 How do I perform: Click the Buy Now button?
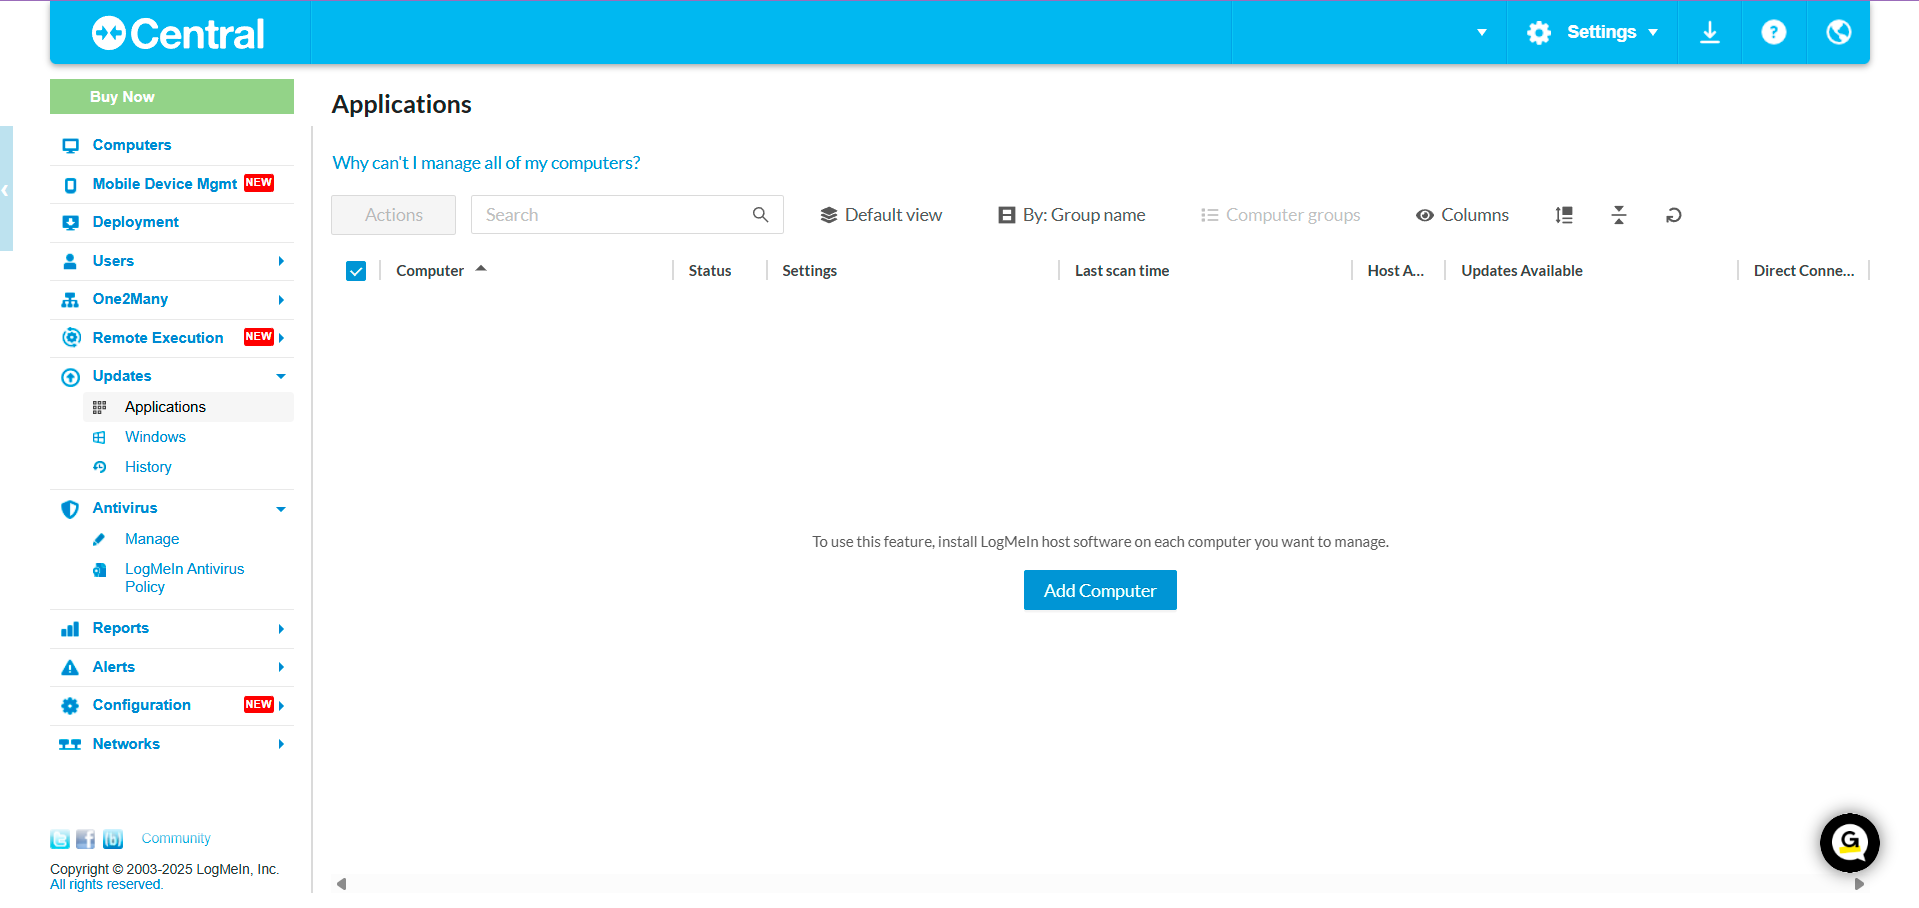click(x=172, y=97)
